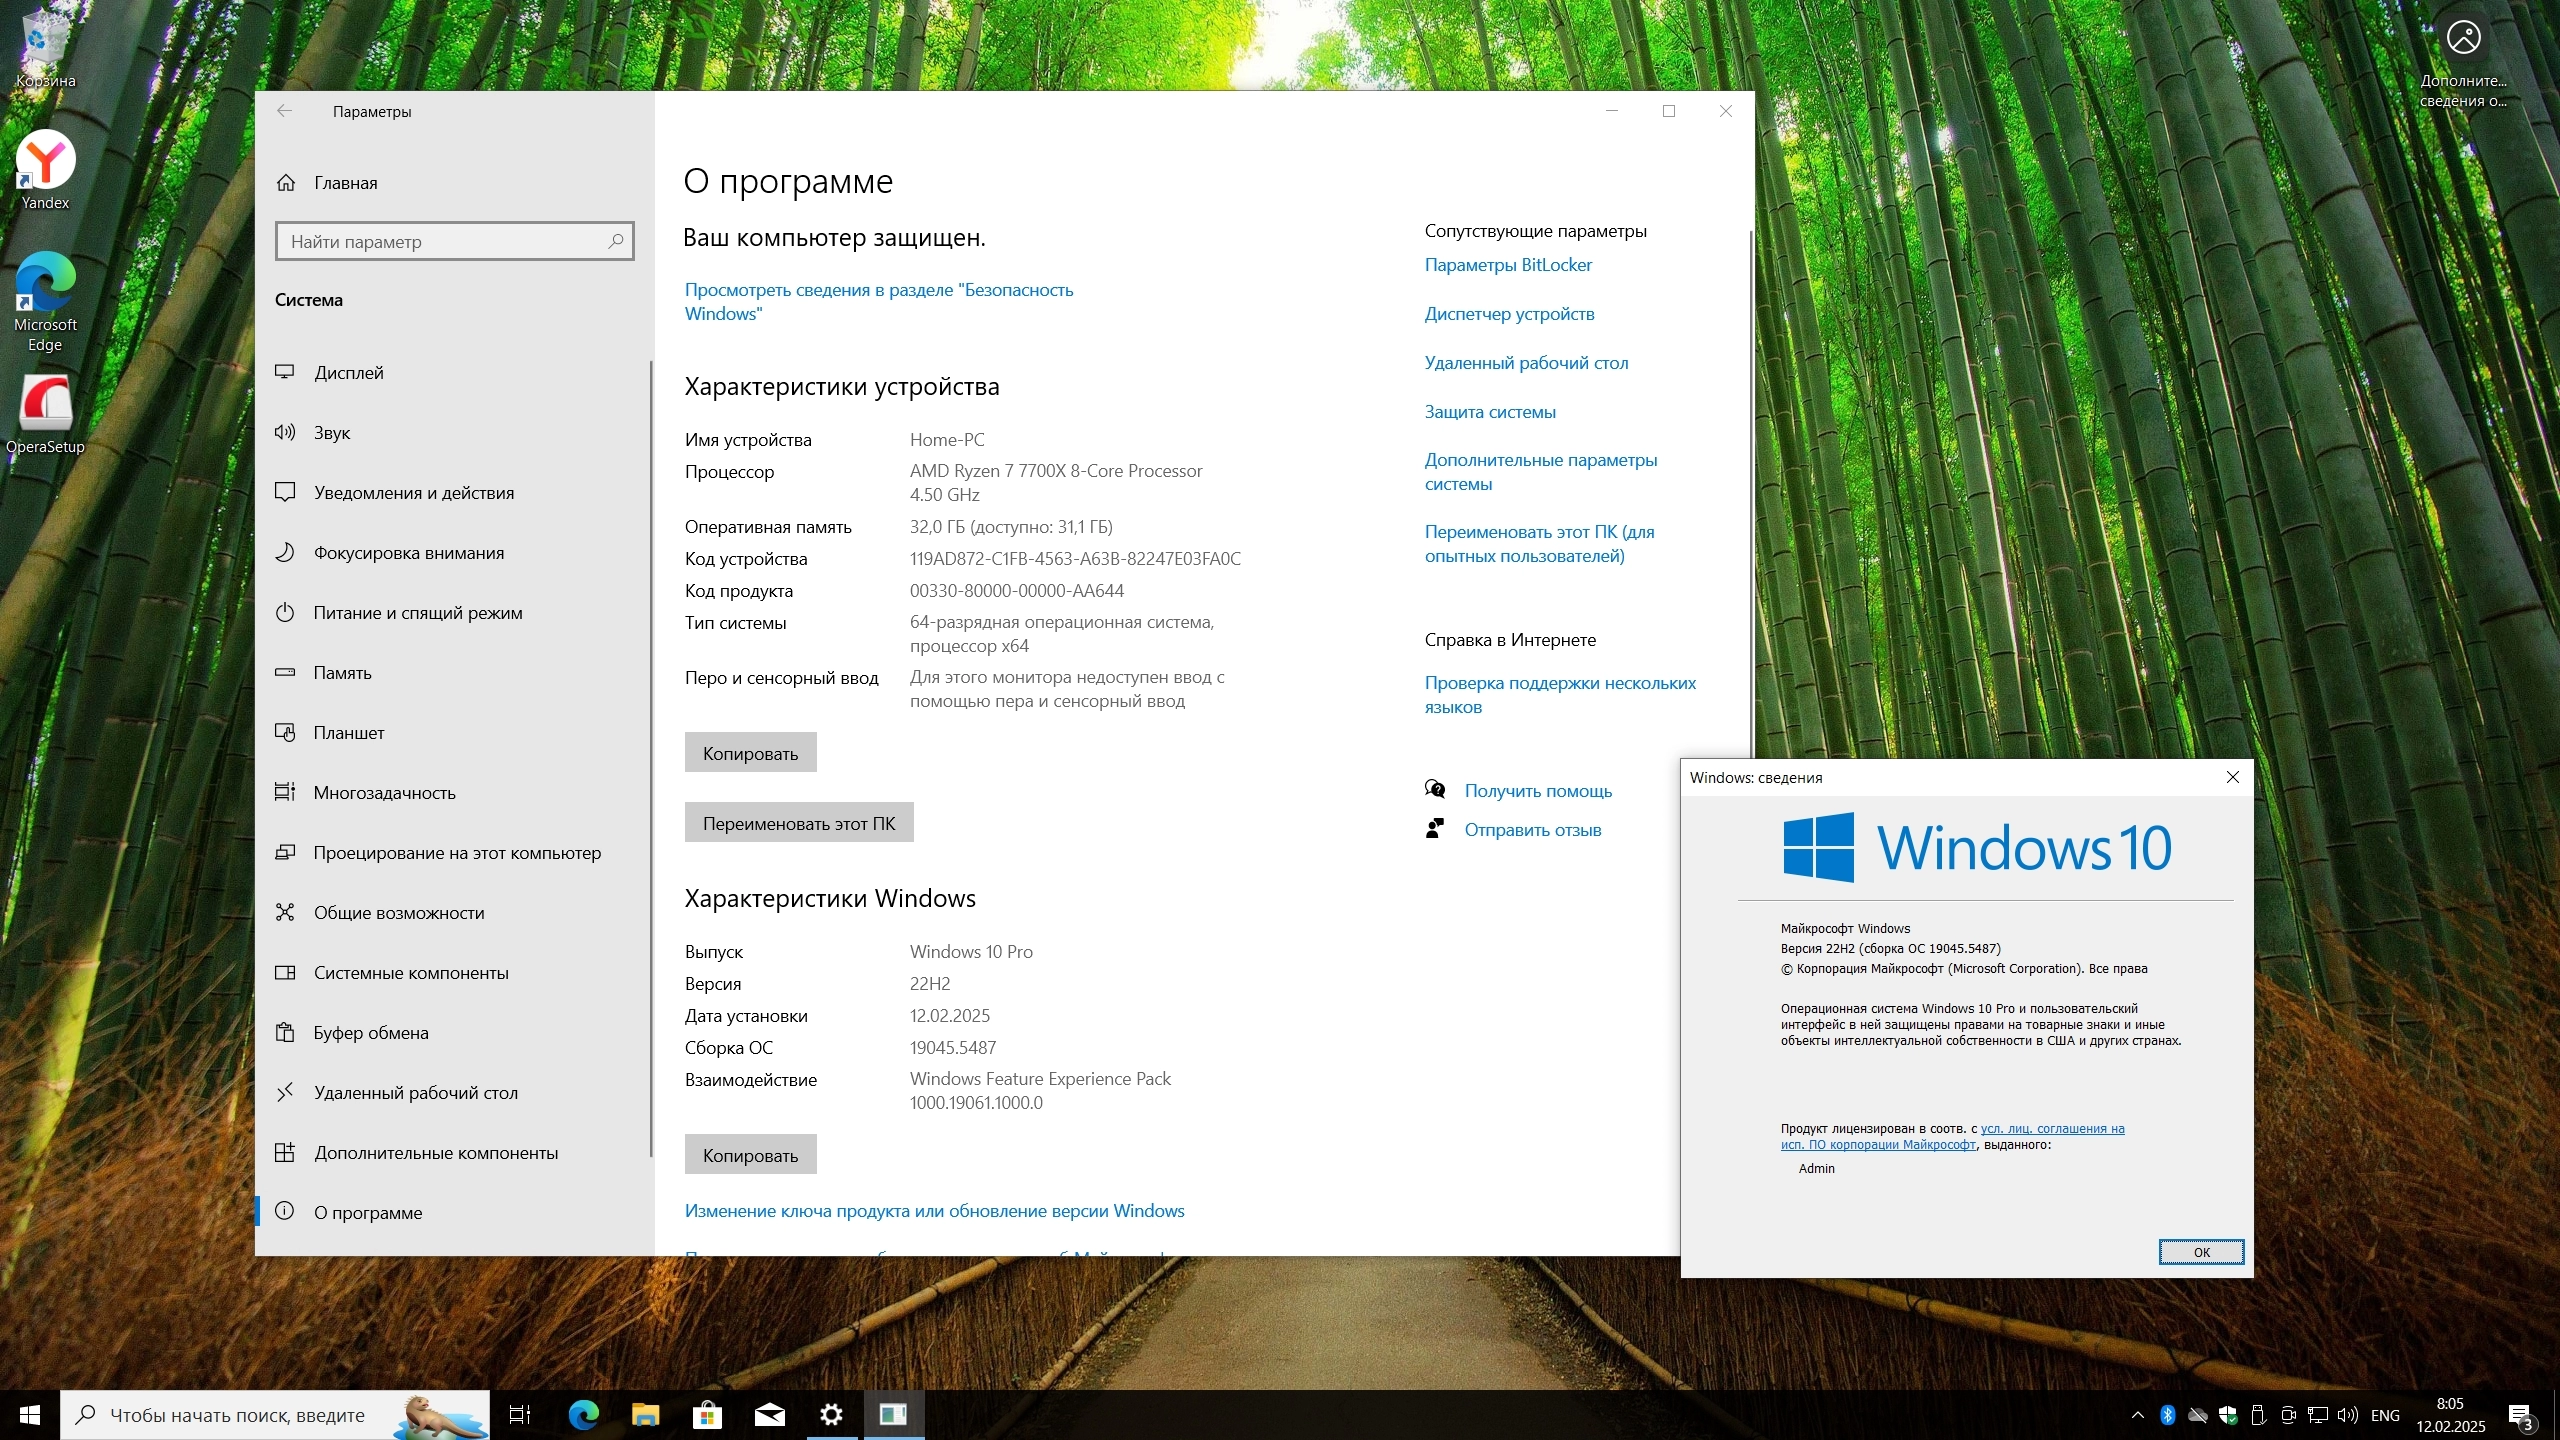Click the Get help chat icon
The height and width of the screenshot is (1440, 2560).
tap(1435, 790)
